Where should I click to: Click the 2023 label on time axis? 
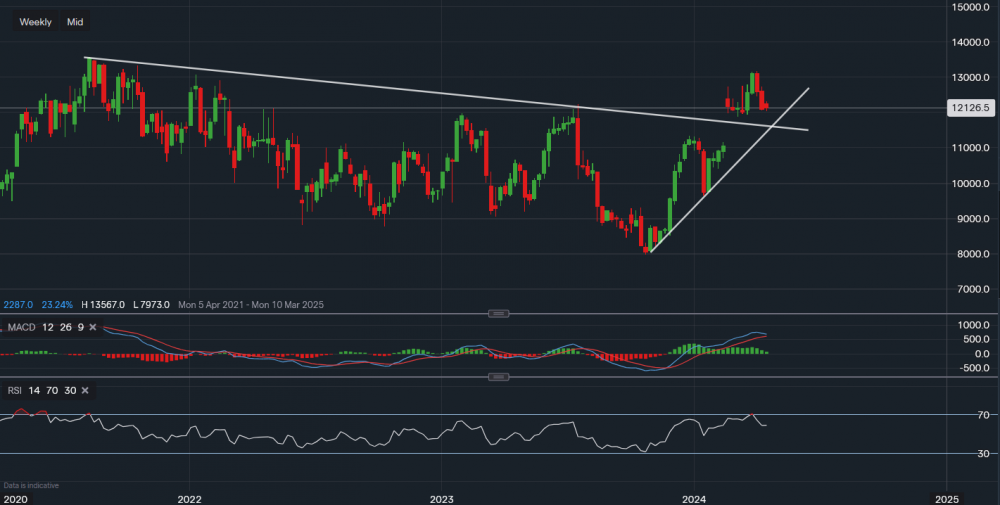coord(442,497)
